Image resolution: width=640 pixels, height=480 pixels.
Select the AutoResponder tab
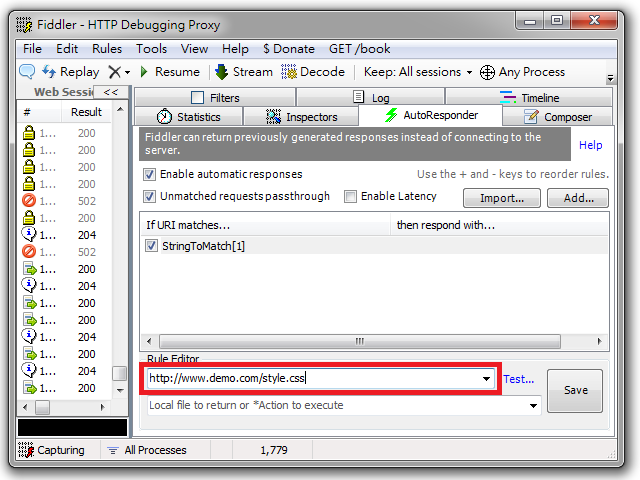point(431,115)
